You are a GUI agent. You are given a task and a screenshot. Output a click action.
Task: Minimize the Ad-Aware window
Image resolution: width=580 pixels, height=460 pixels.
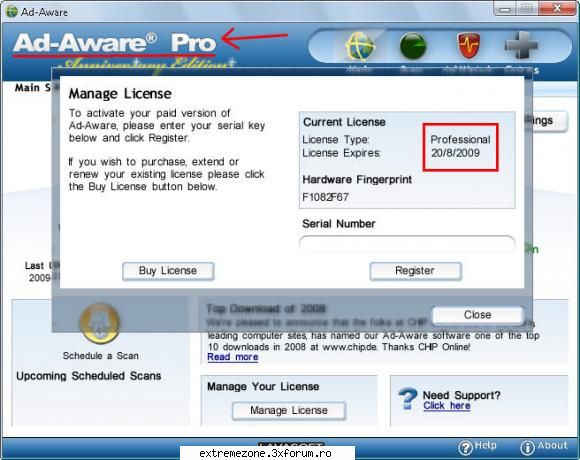coord(505,9)
